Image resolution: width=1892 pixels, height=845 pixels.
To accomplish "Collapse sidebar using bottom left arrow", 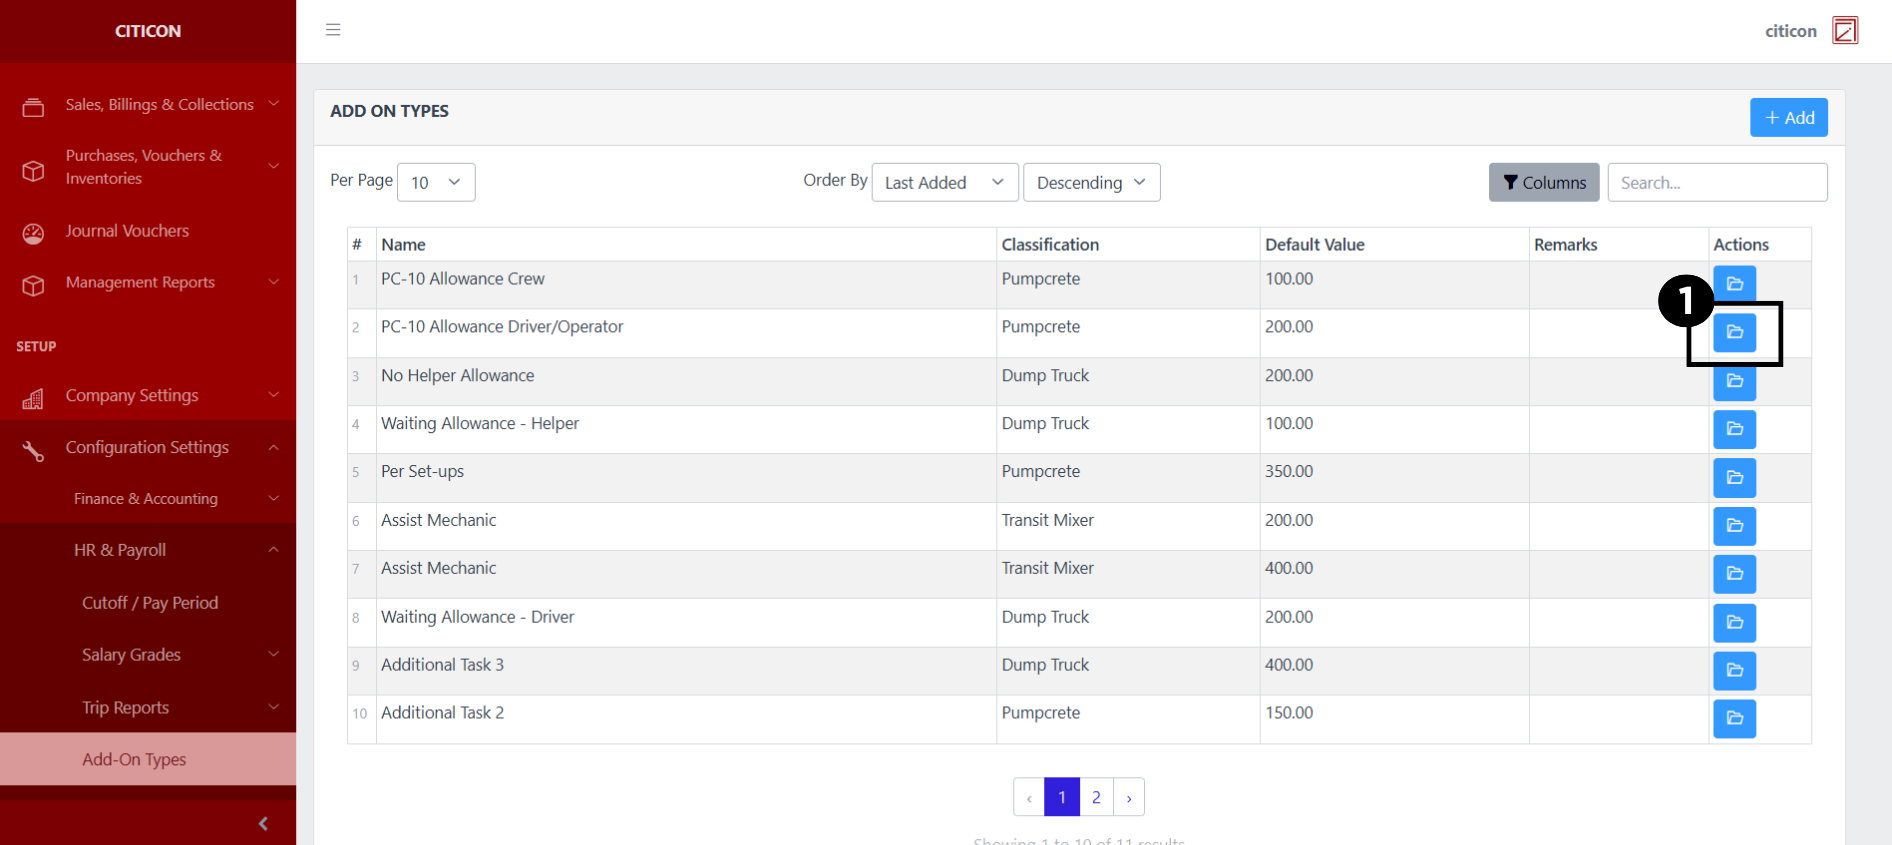I will pos(263,823).
